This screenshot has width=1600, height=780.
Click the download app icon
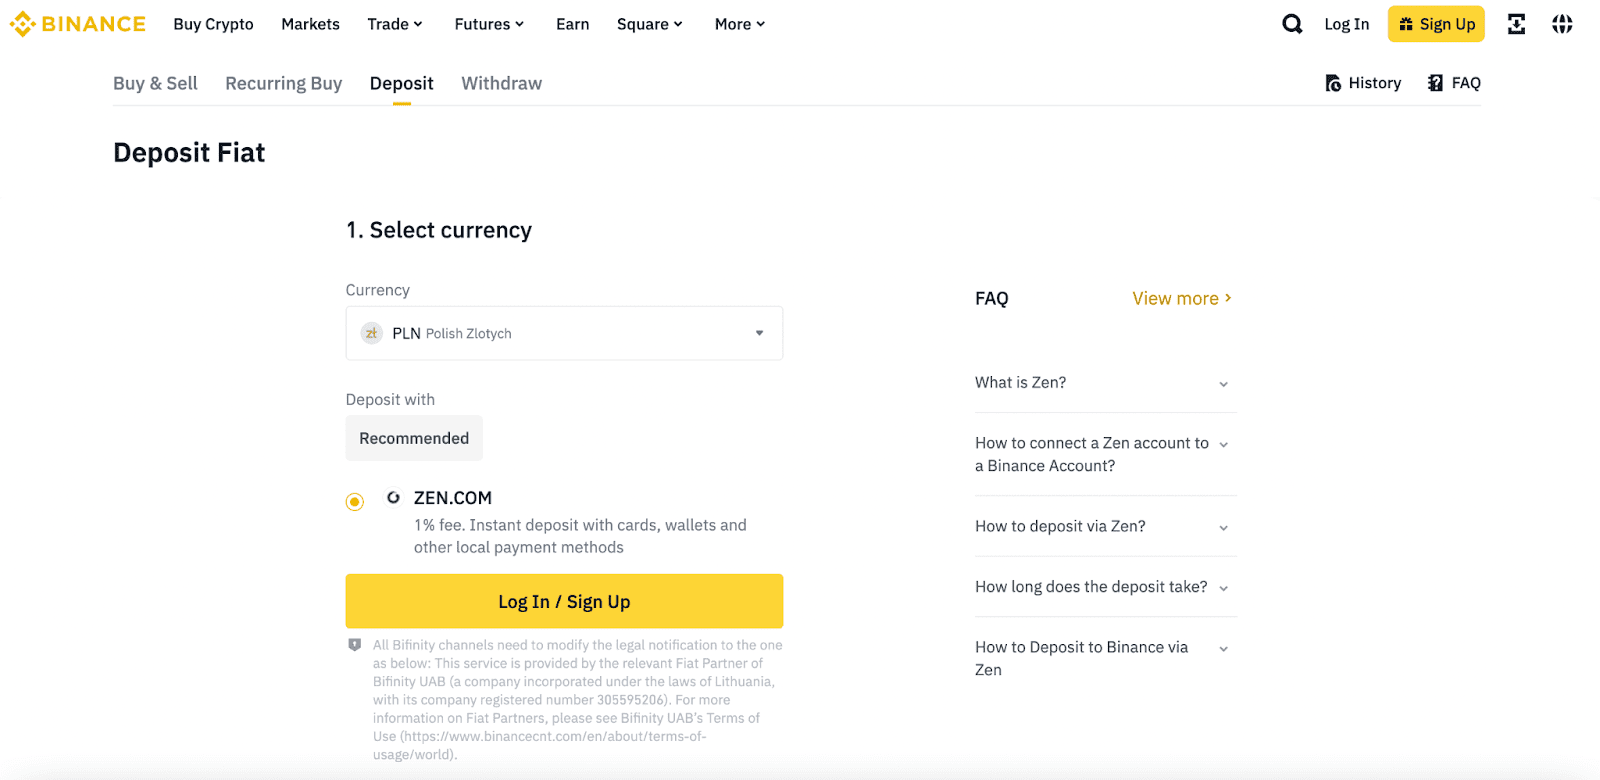coord(1516,24)
